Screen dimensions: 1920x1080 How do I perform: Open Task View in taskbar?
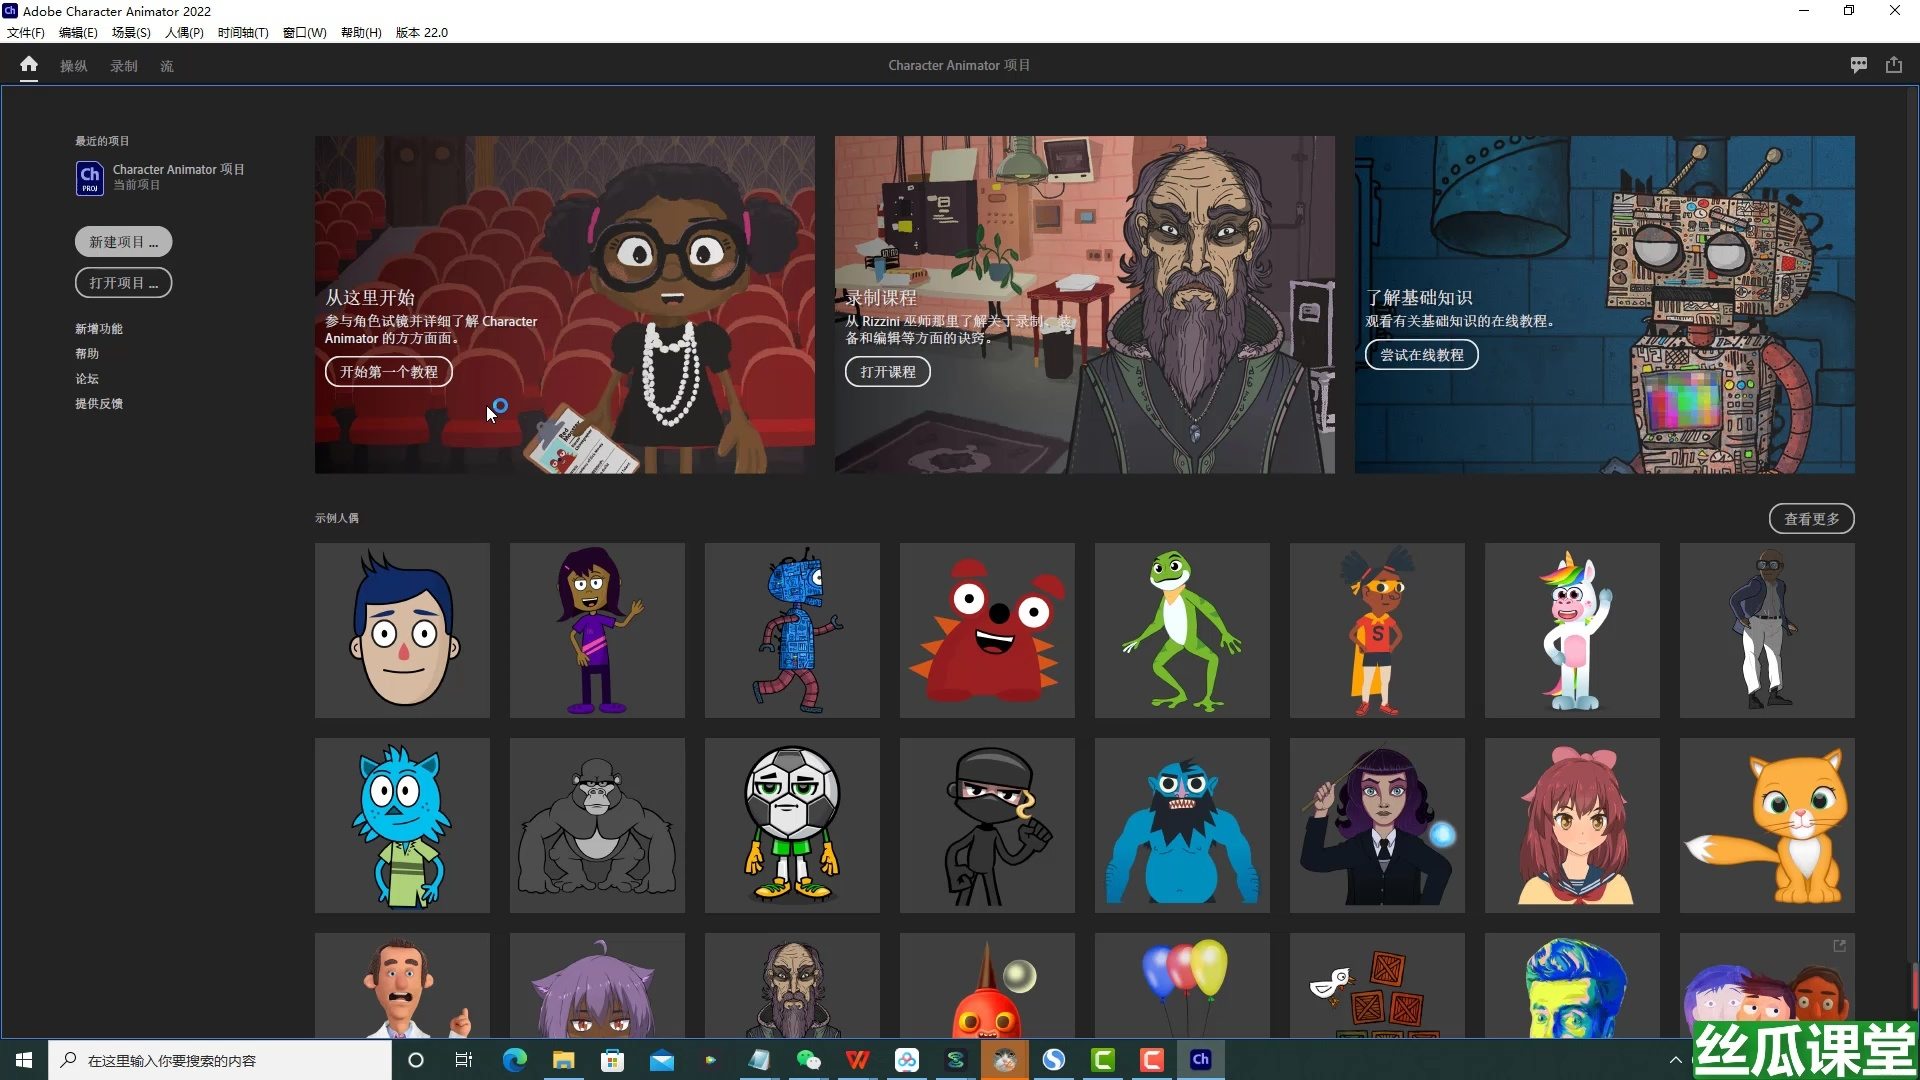tap(464, 1060)
